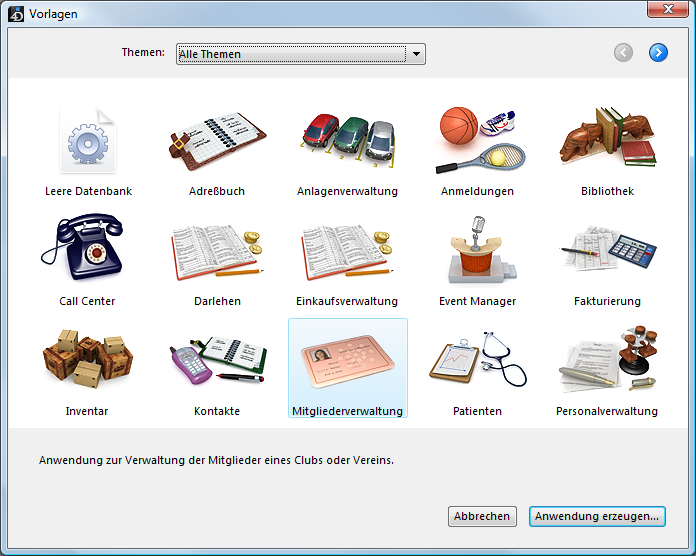The height and width of the screenshot is (556, 696).
Task: Choose the Inventar boxes icon
Action: (88, 362)
